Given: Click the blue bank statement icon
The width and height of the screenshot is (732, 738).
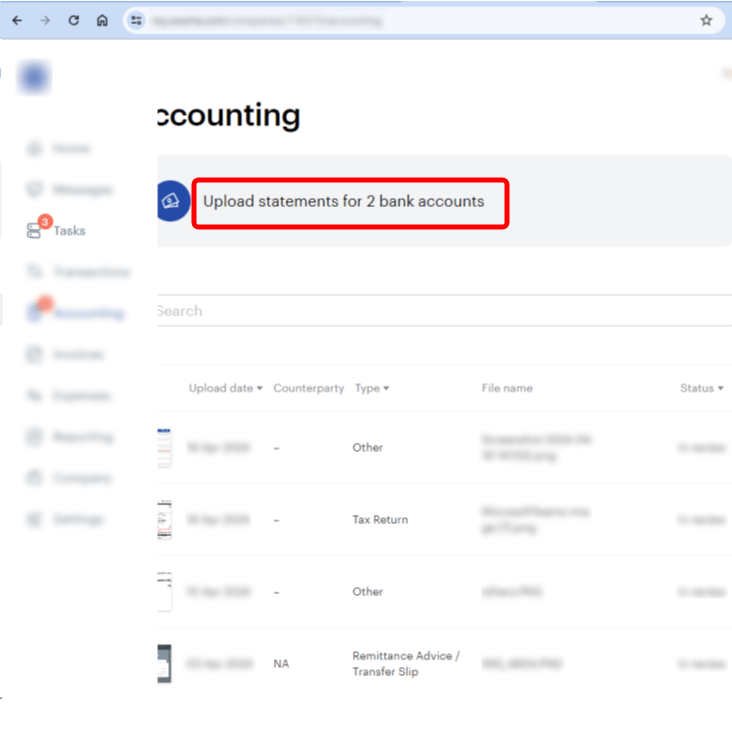Looking at the screenshot, I should (x=172, y=201).
